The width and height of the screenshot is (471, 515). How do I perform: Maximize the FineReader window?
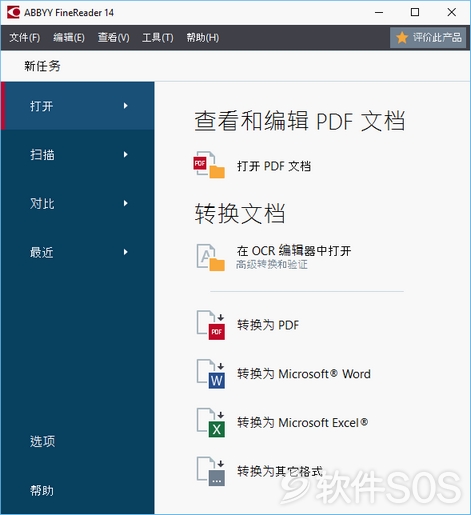[x=415, y=12]
